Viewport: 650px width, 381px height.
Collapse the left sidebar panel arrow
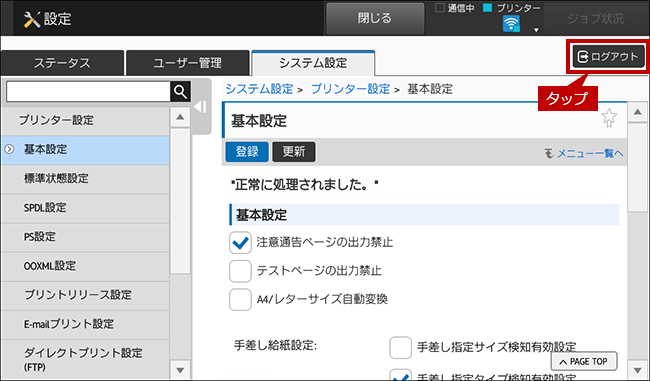201,107
